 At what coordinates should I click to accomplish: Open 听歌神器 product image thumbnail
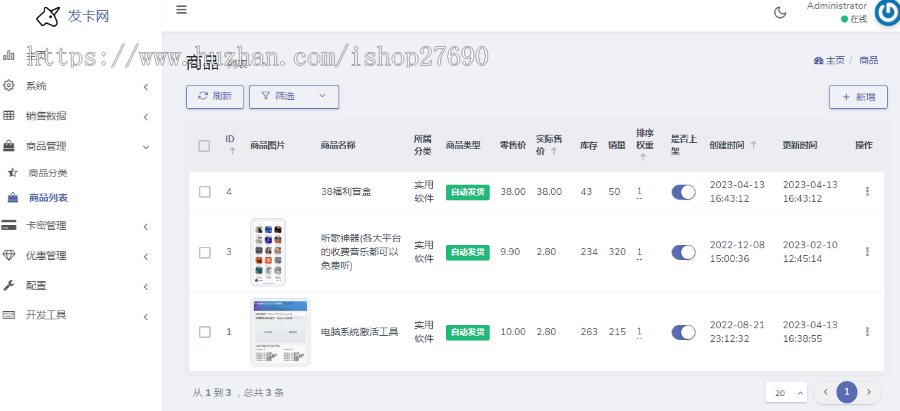pos(268,252)
